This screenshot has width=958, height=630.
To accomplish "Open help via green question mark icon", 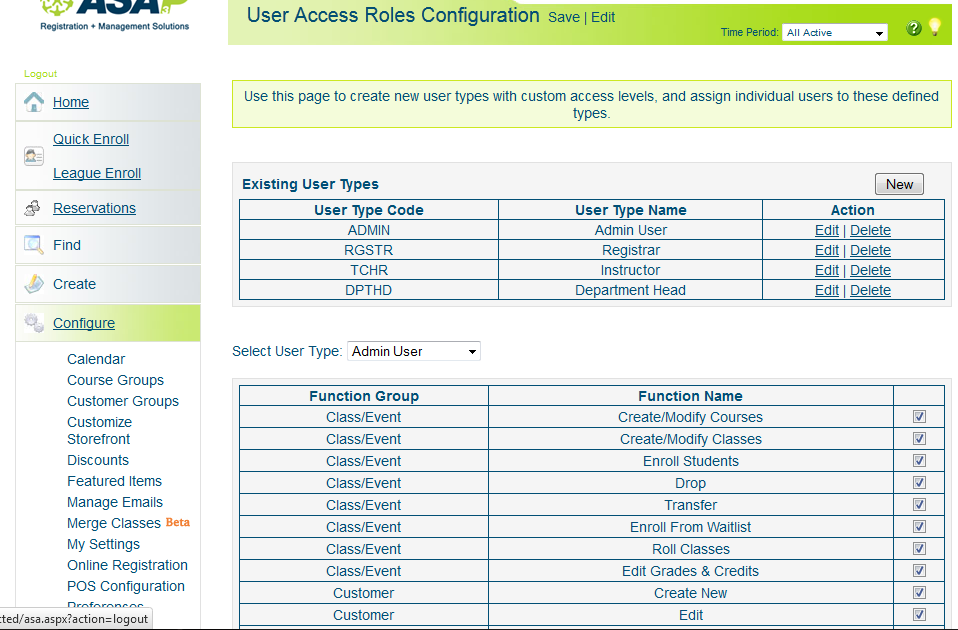I will (913, 28).
